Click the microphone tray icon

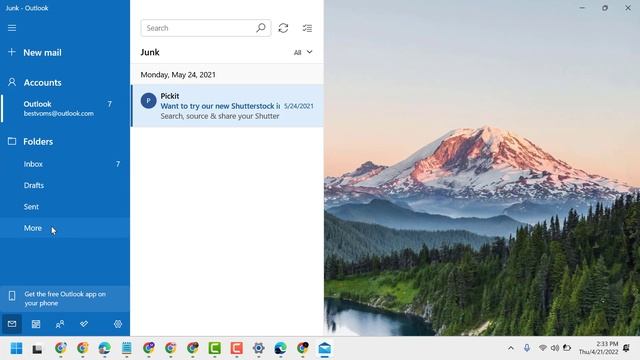[527, 348]
